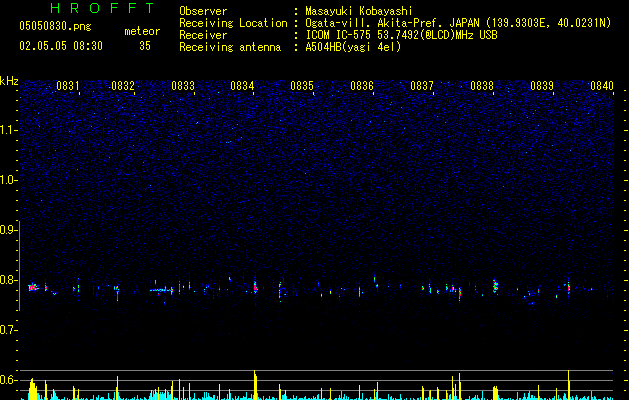629x400 pixels.
Task: Click the 0834 time marker
Action: click(242, 86)
